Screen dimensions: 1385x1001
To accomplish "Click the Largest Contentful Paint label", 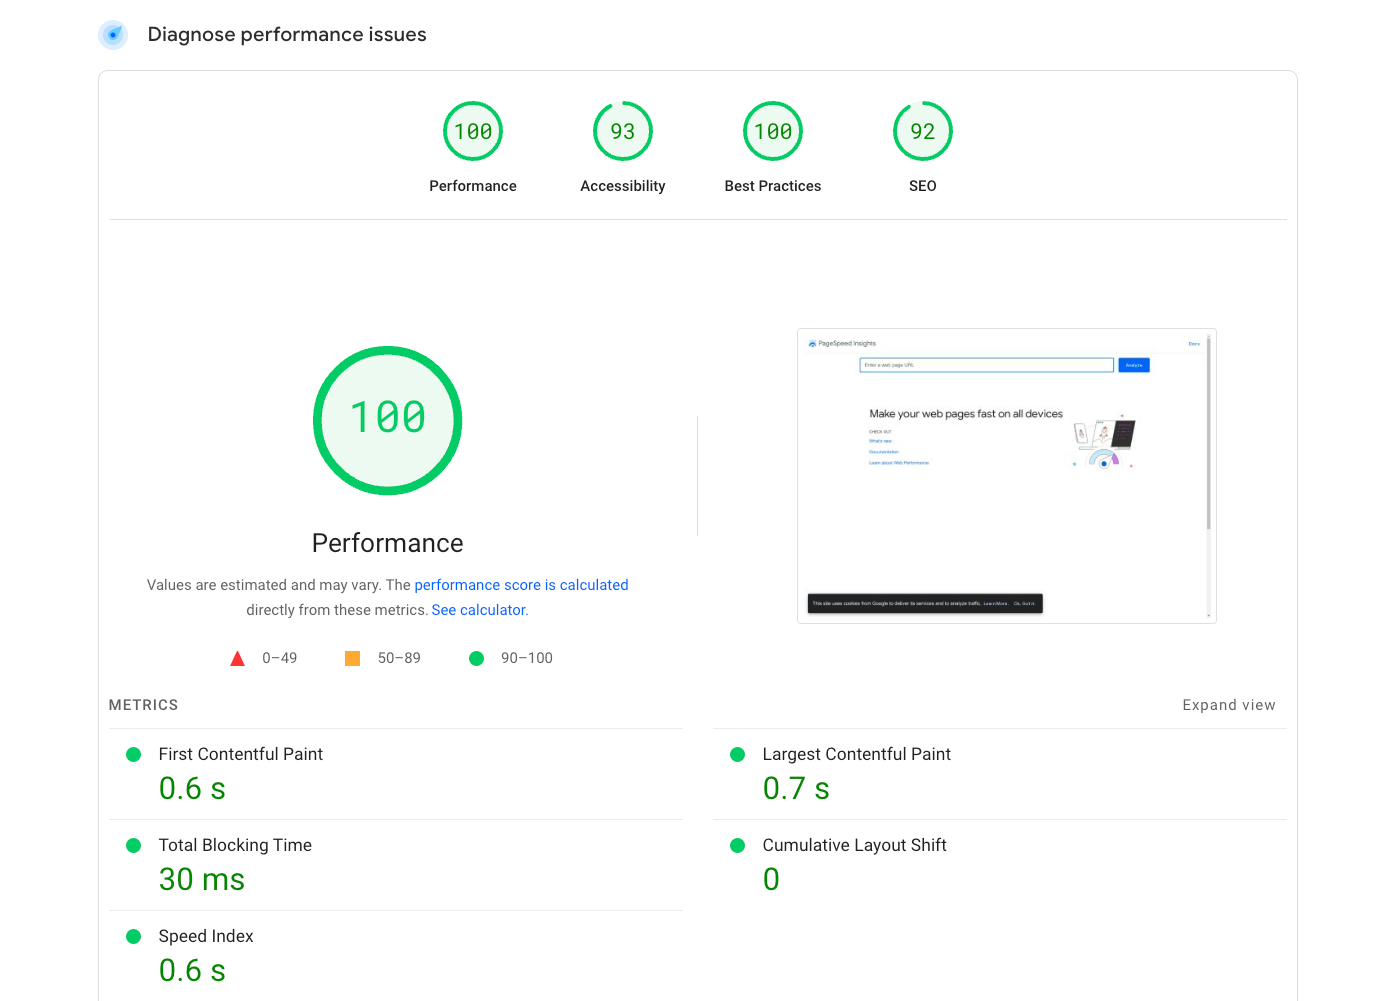I will point(856,754).
